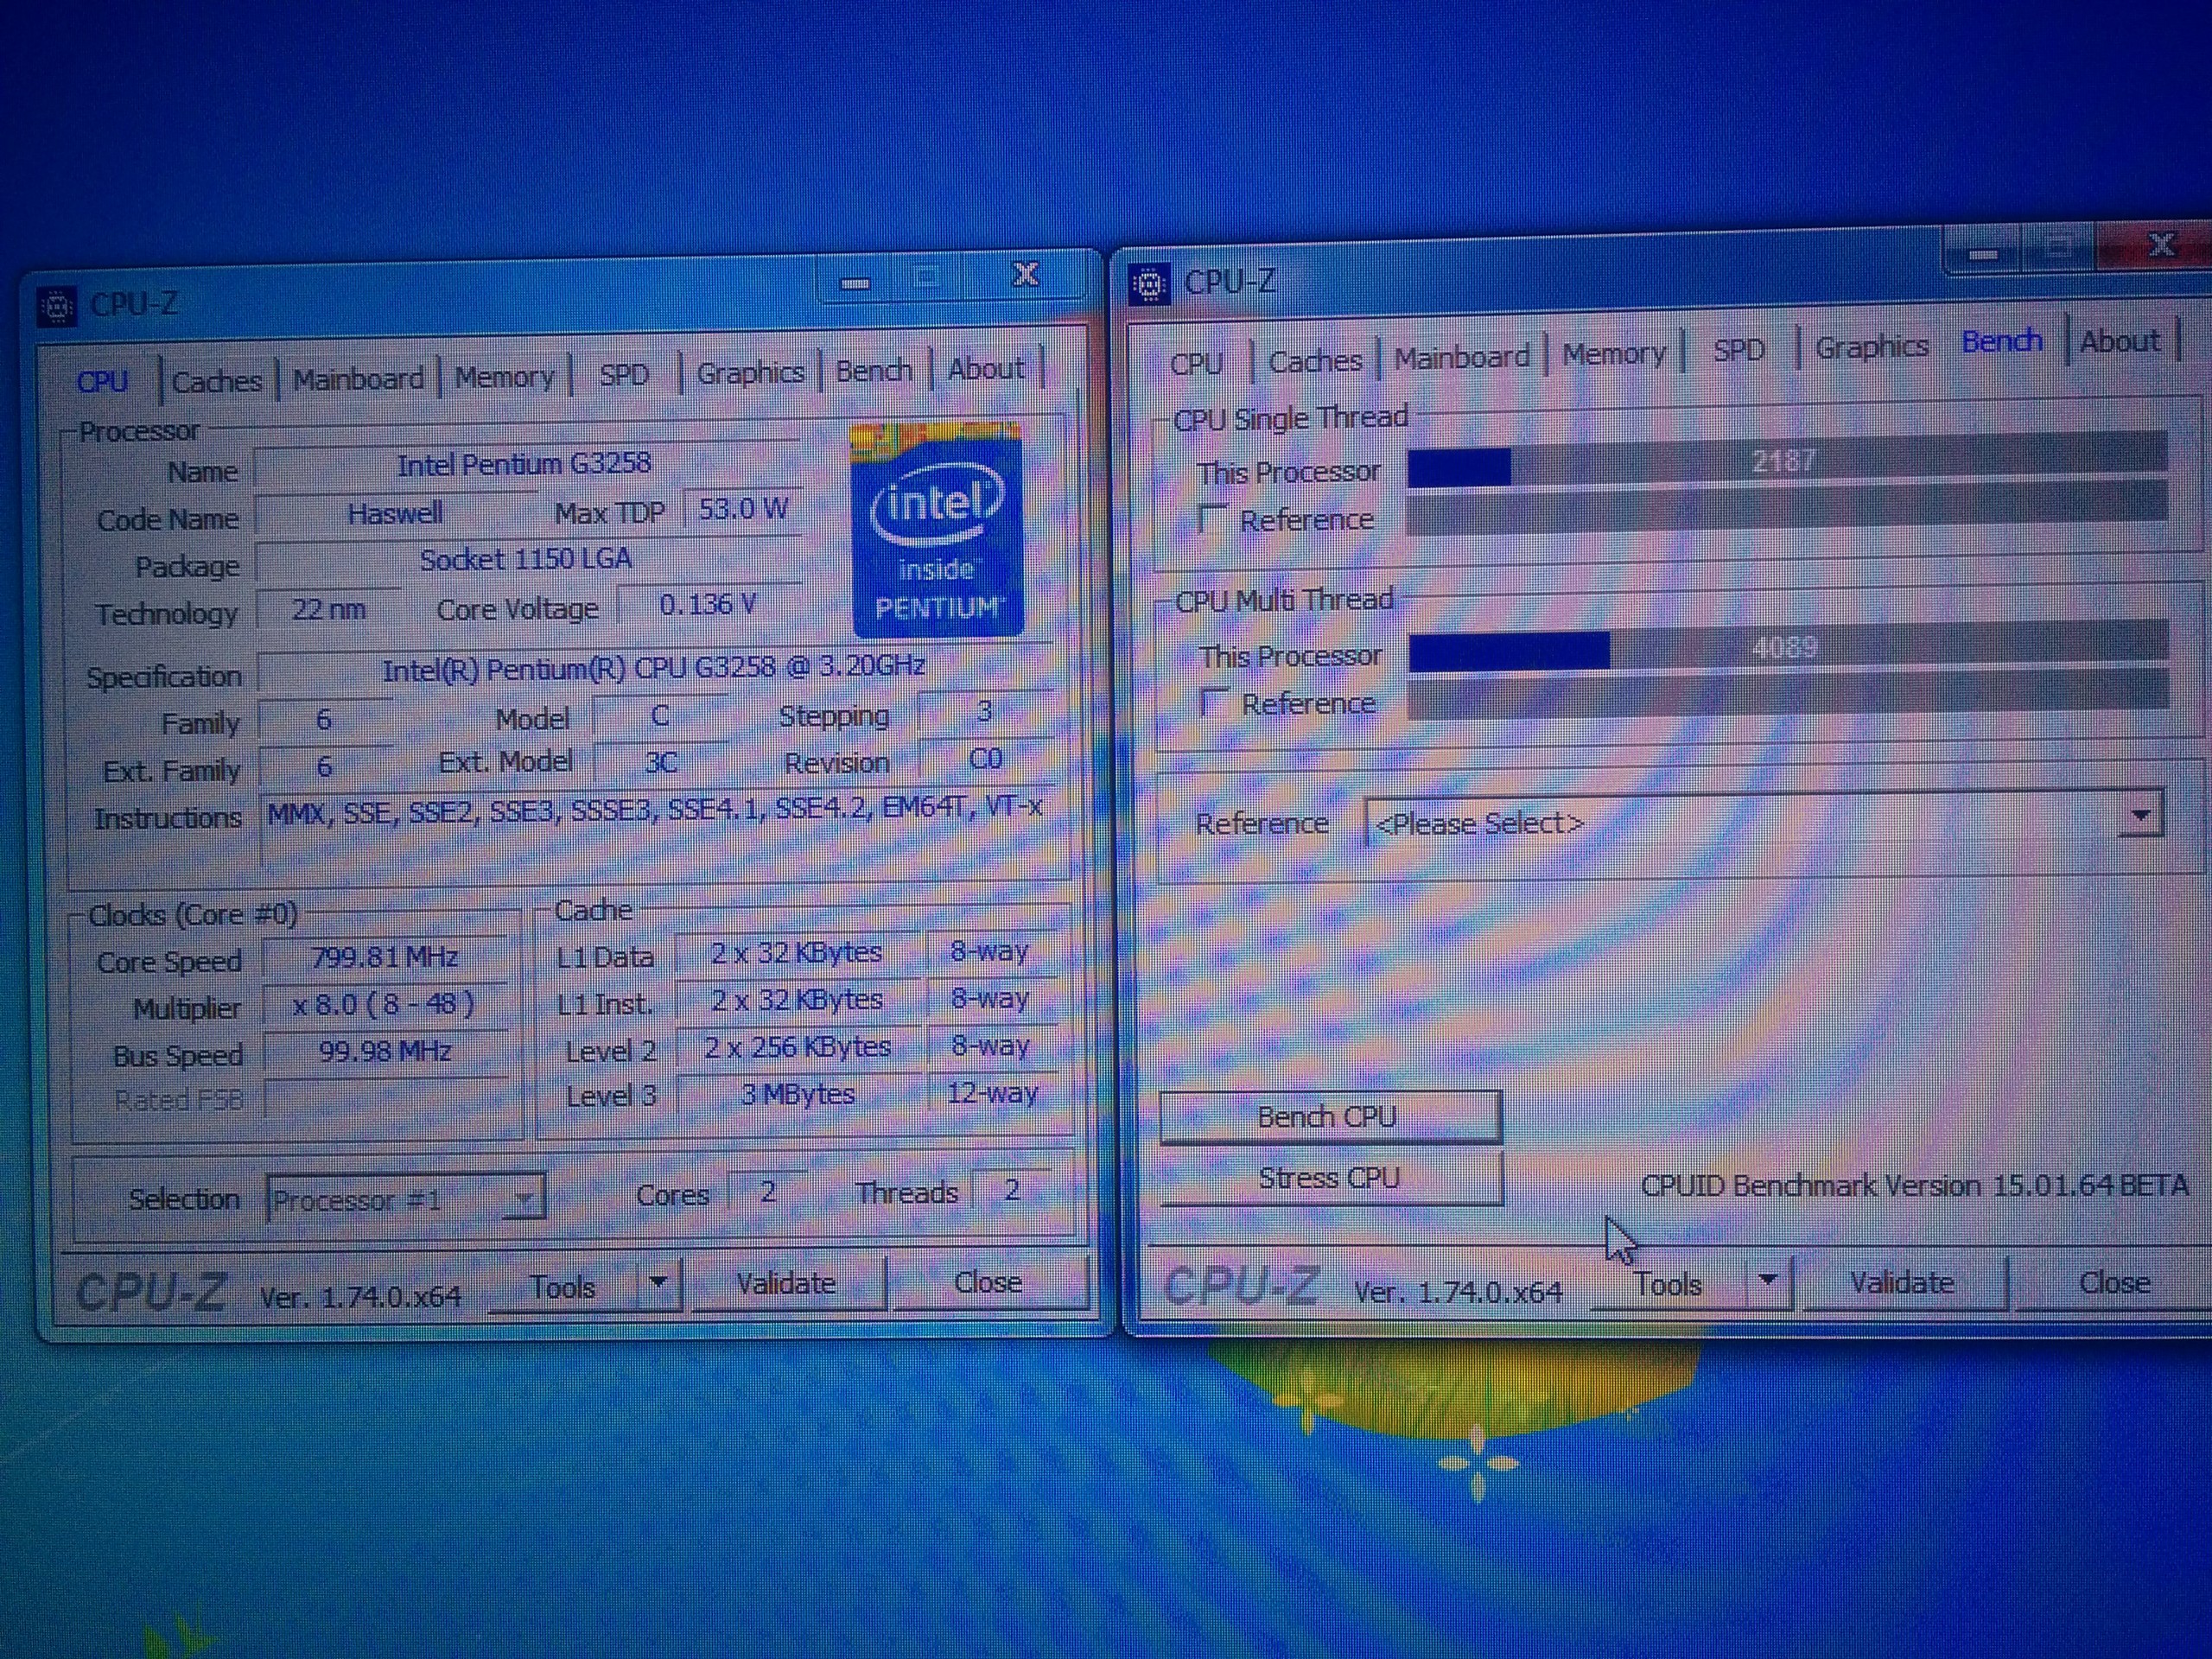Click the Name field Intel Pentium G3258

pyautogui.click(x=526, y=465)
